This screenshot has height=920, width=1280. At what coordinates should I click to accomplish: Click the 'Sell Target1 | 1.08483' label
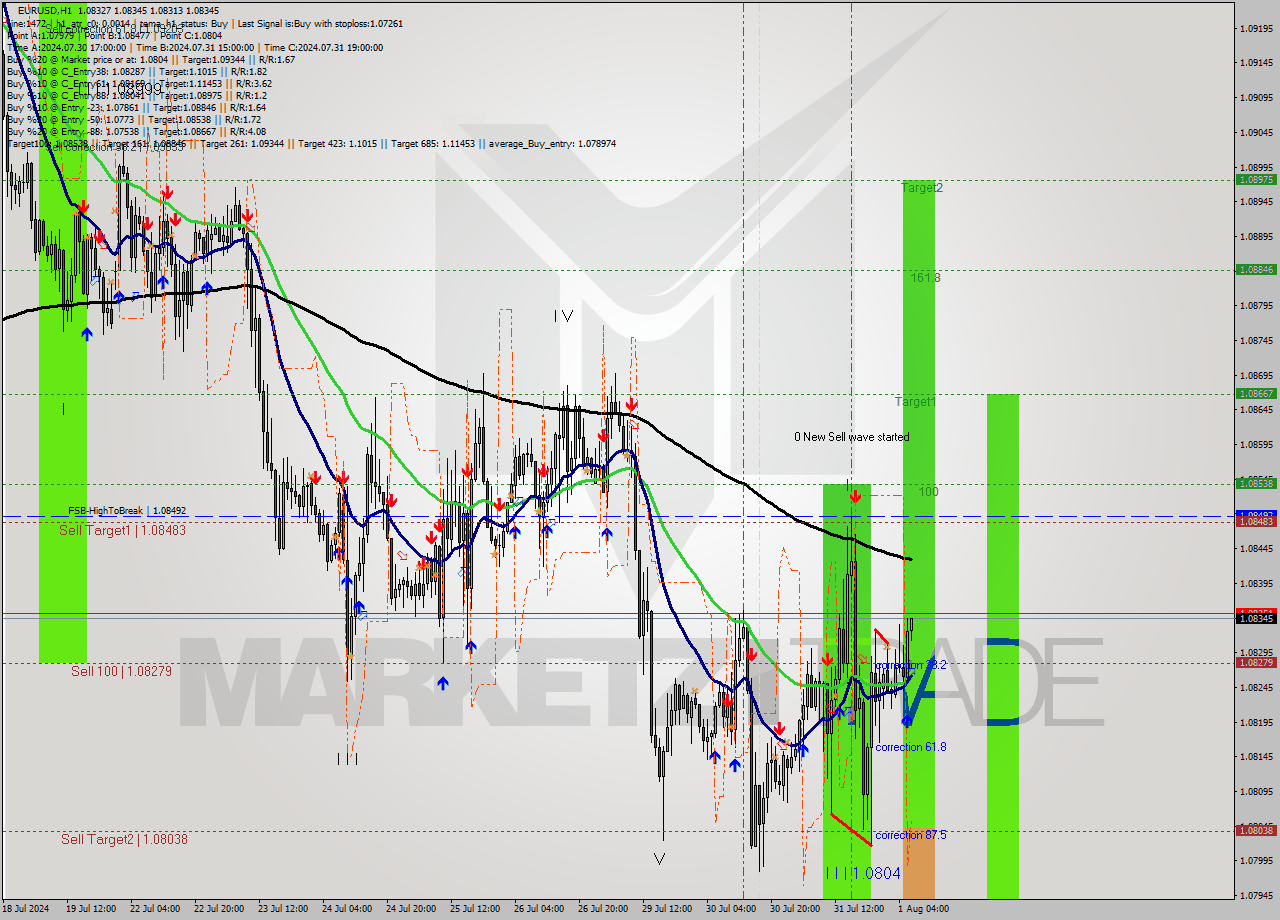122,530
